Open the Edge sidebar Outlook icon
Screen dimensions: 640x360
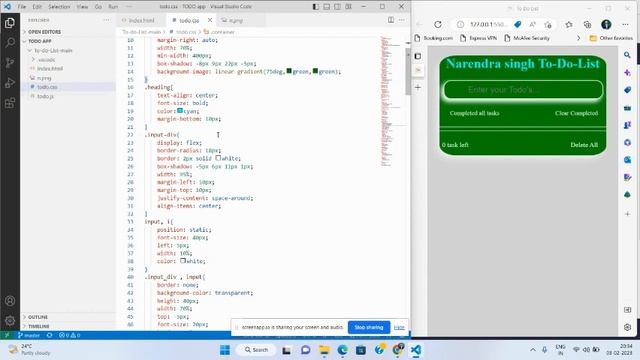point(627,160)
